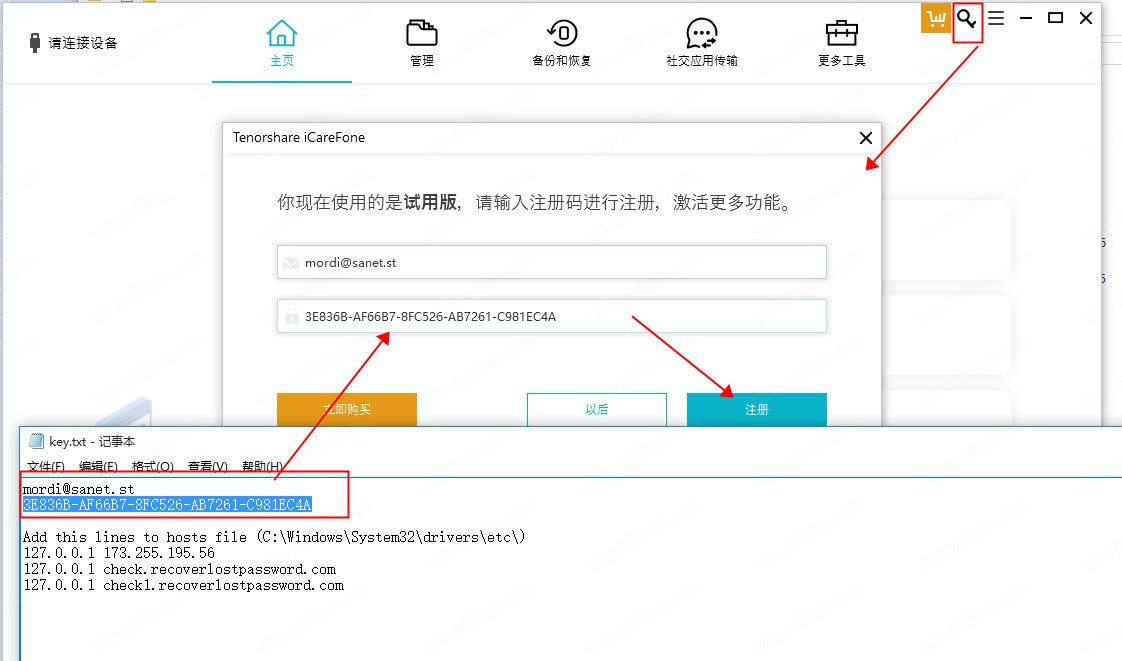Click the Notepad icon in key.txt title bar
The width and height of the screenshot is (1122, 661).
click(x=36, y=441)
